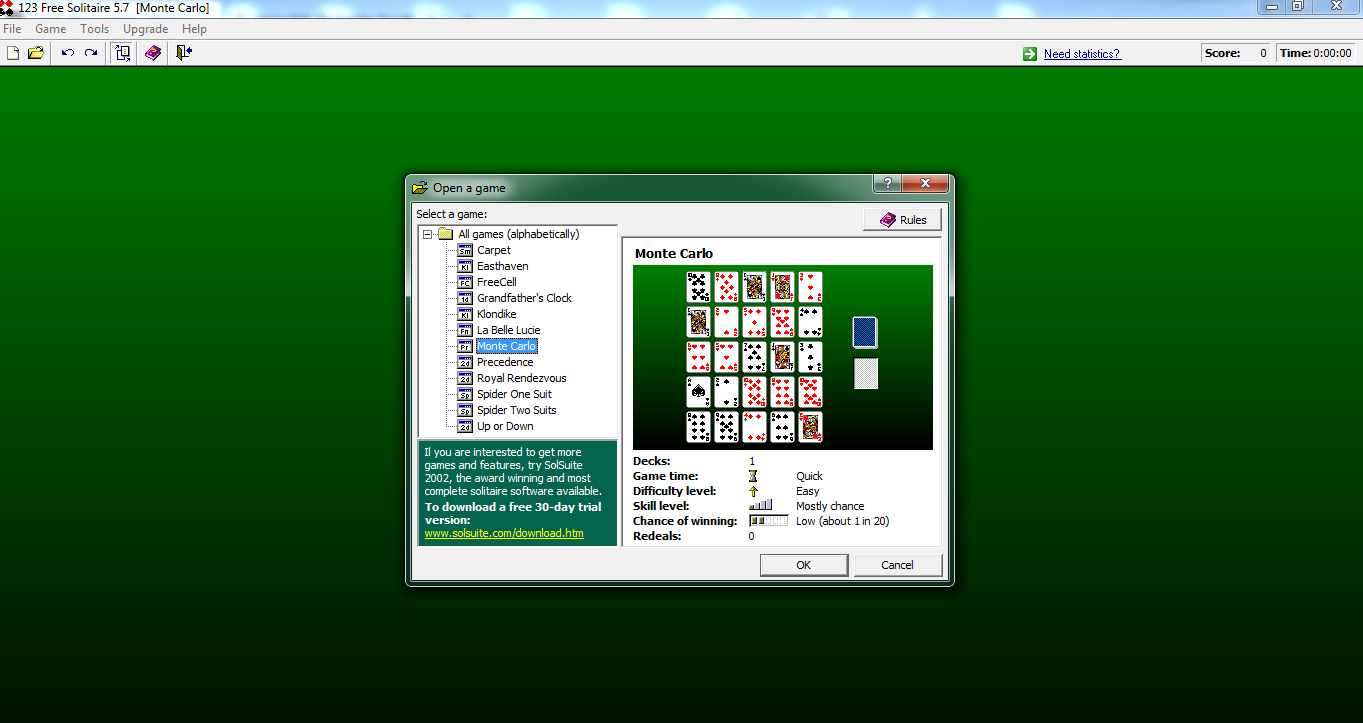Click the hourglass Game time icon

(x=754, y=476)
